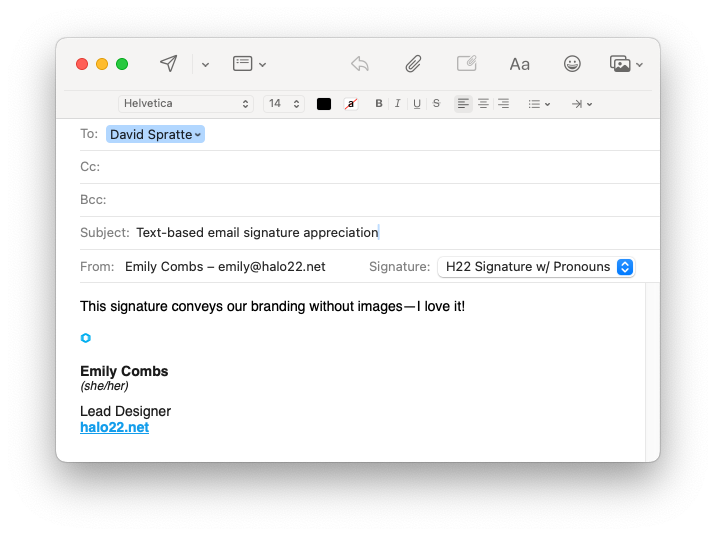Click the Lead Designer title text
The width and height of the screenshot is (716, 536).
126,411
